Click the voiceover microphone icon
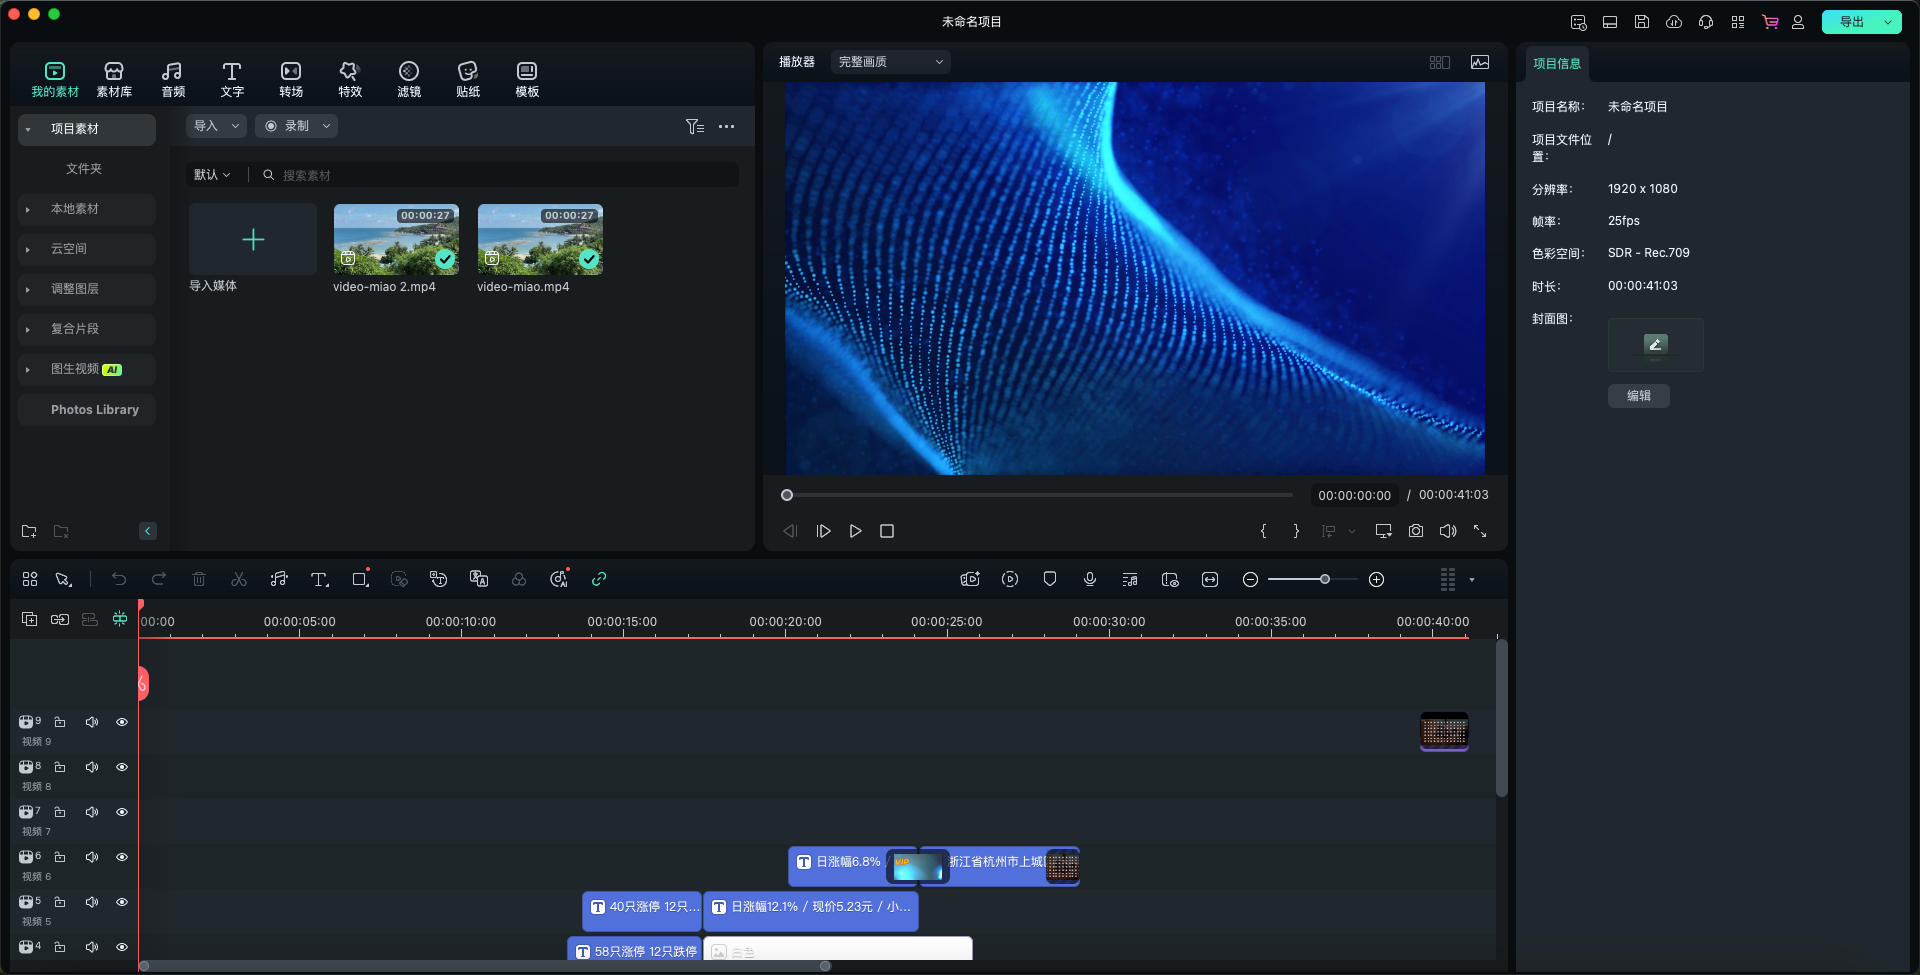This screenshot has height=975, width=1920. [1090, 579]
